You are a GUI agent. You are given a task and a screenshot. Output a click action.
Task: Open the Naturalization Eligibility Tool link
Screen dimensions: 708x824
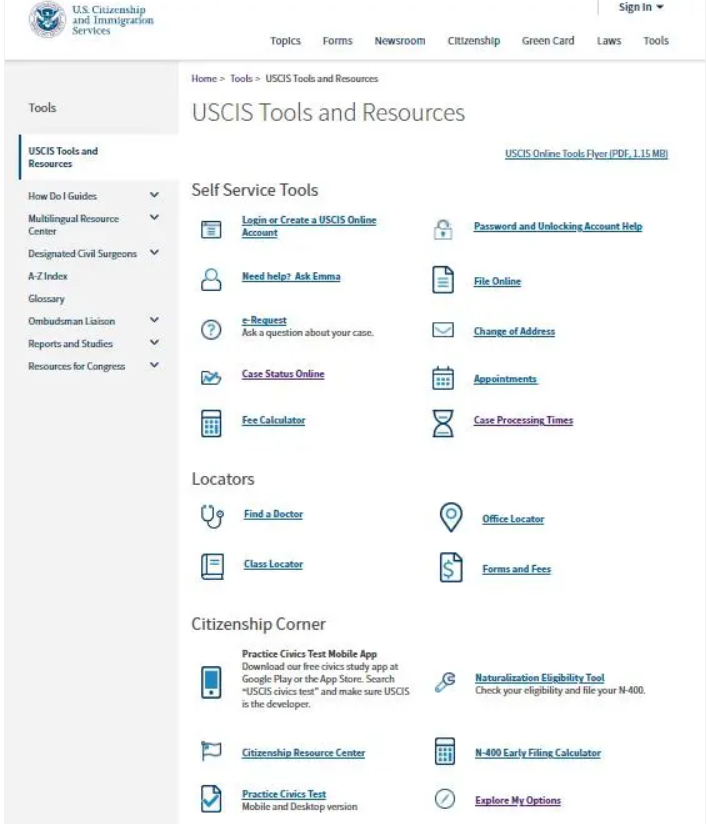(540, 677)
